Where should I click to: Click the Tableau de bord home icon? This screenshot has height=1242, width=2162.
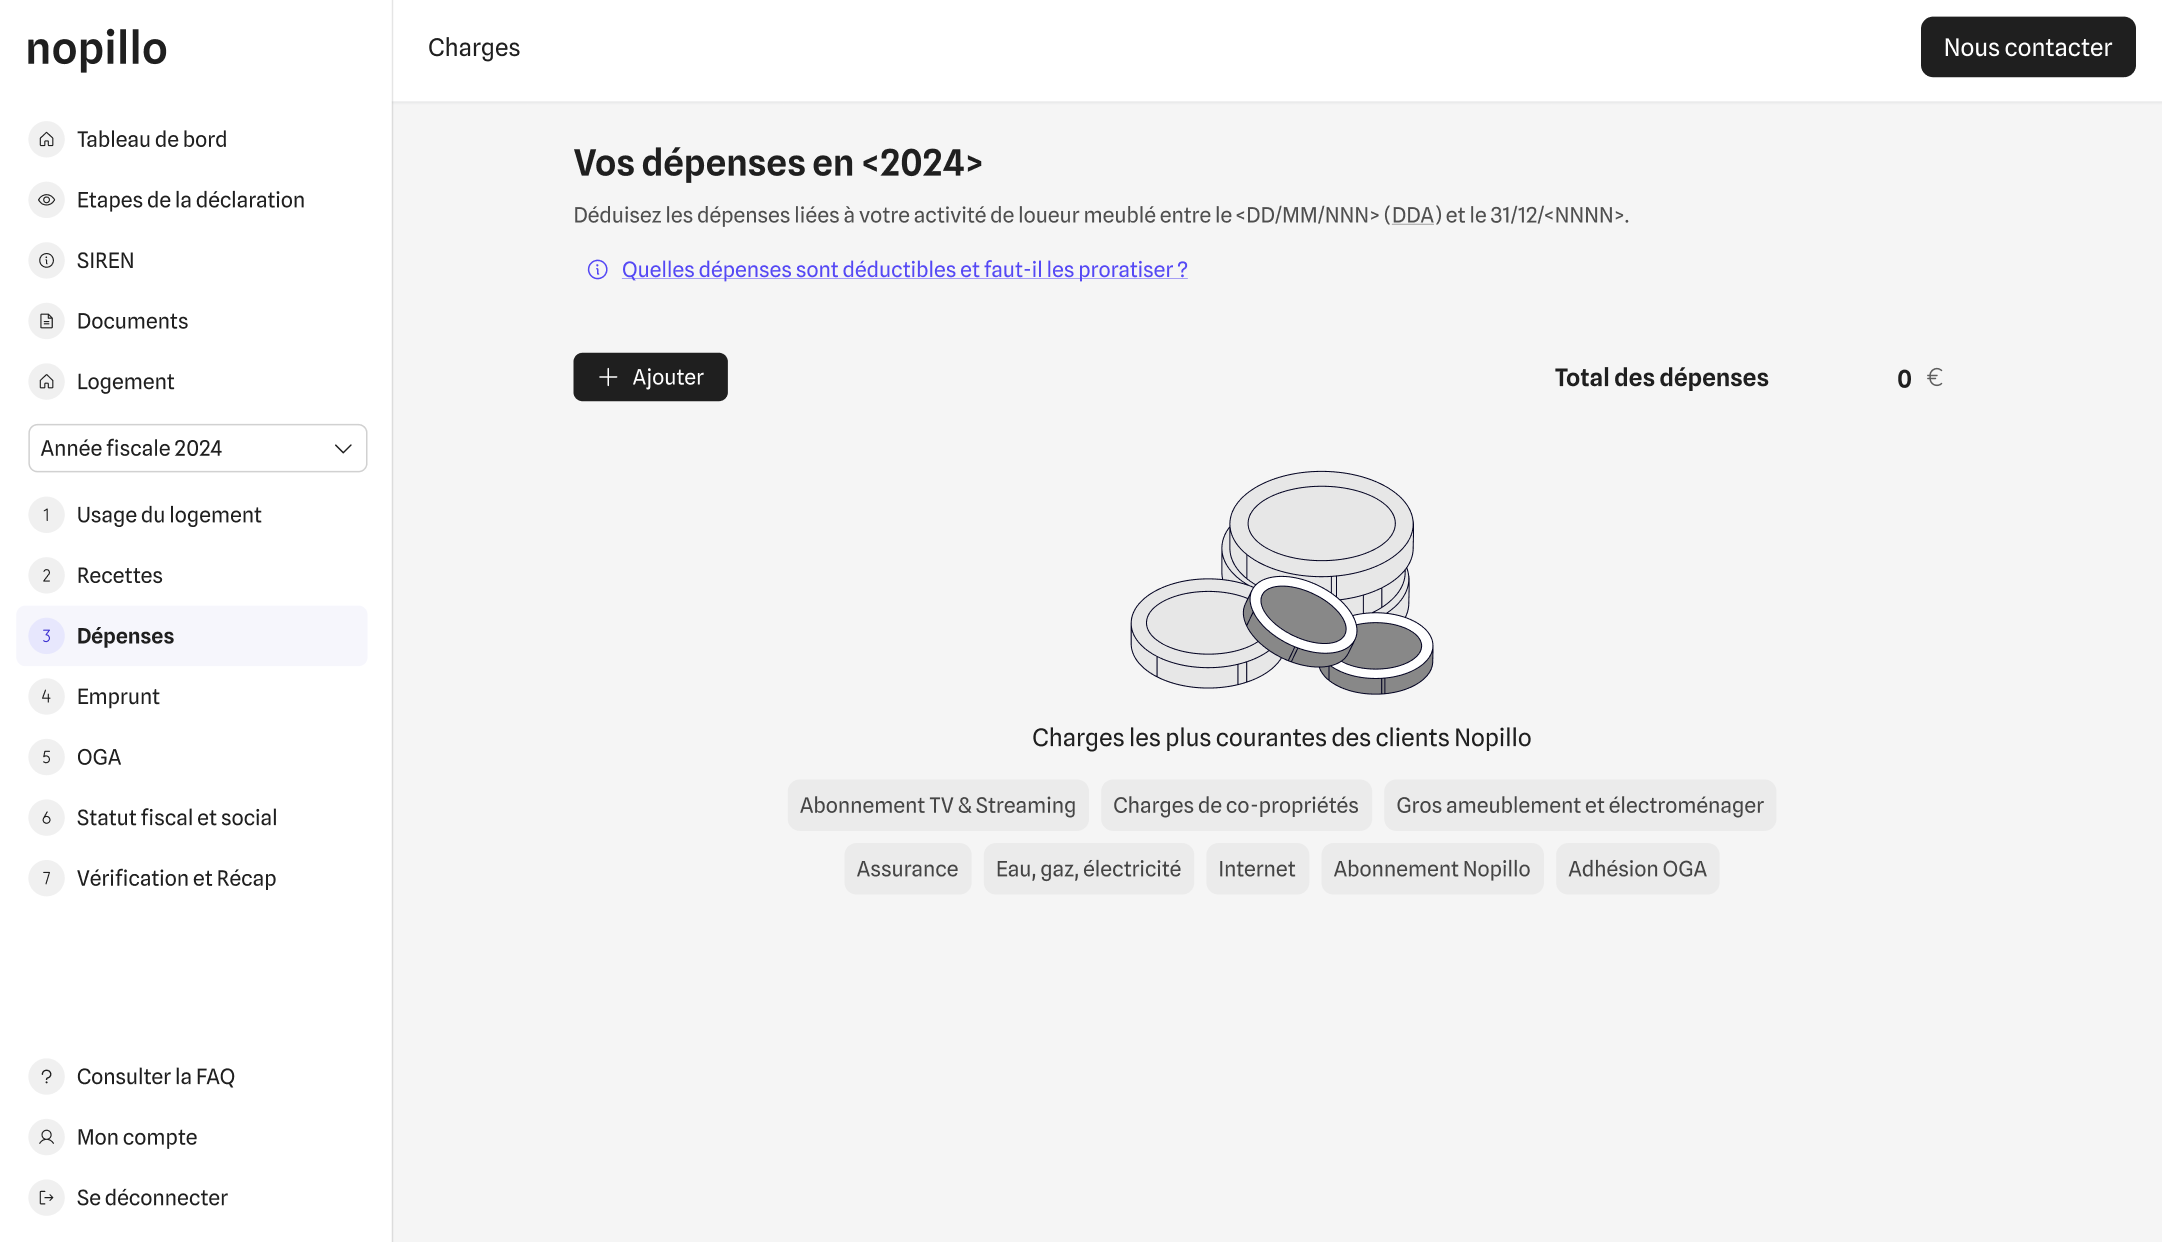[x=46, y=139]
